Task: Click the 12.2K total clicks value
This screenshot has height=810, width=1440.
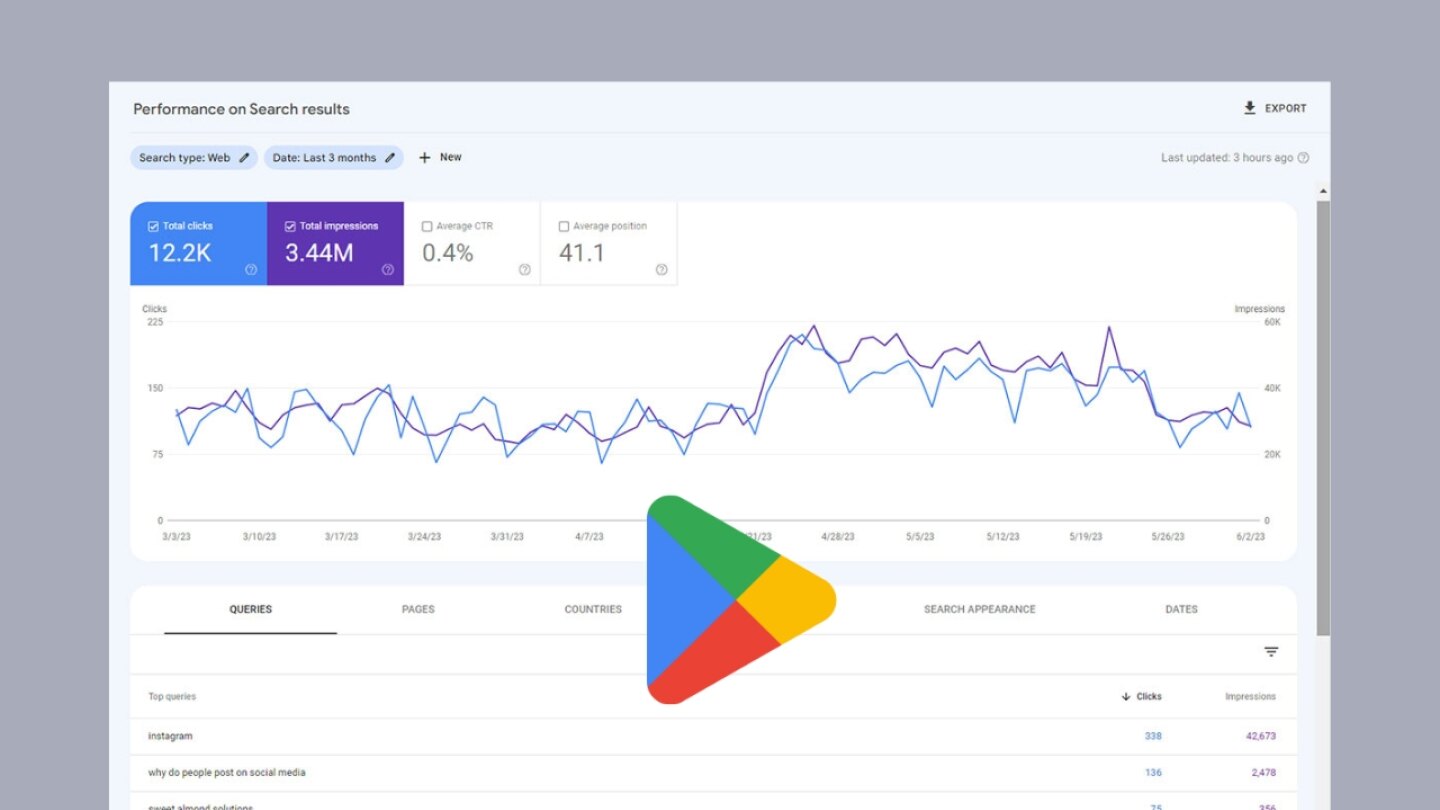Action: (x=180, y=253)
